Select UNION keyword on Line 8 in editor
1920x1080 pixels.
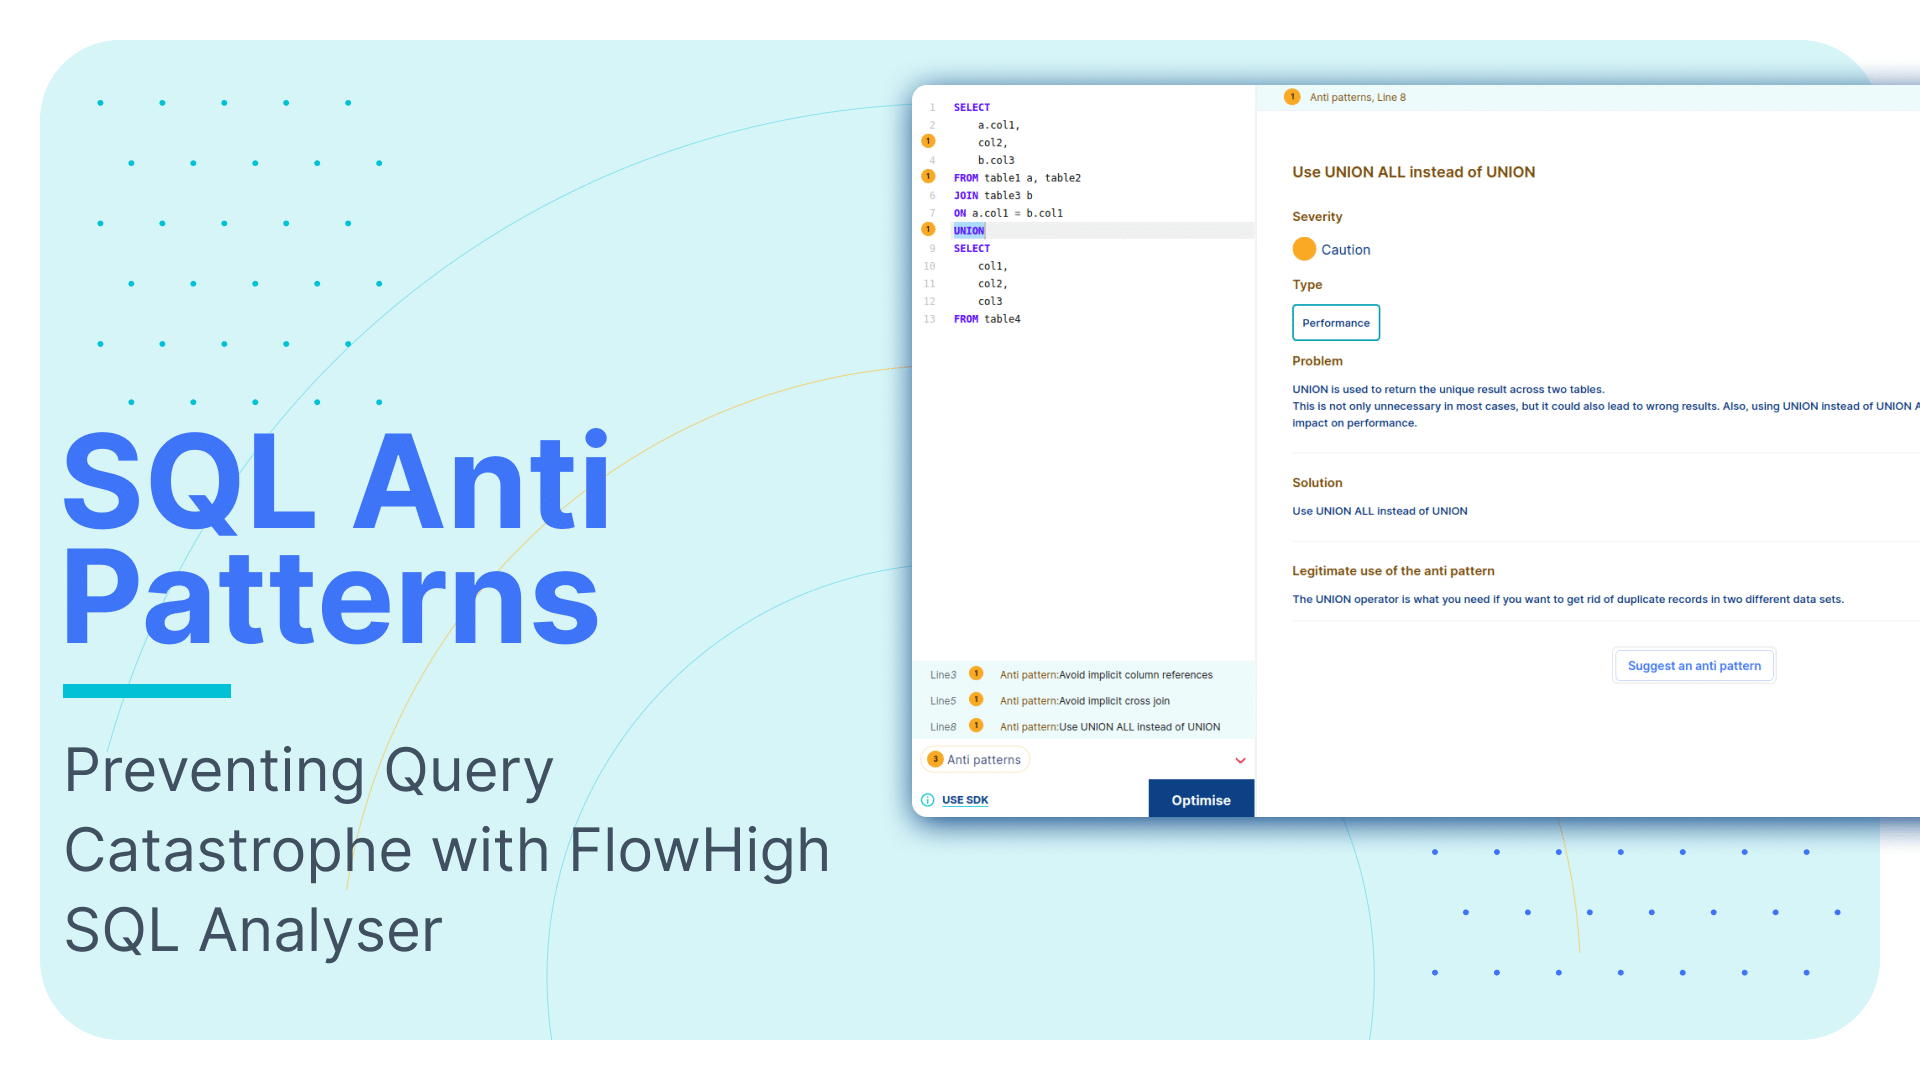967,231
